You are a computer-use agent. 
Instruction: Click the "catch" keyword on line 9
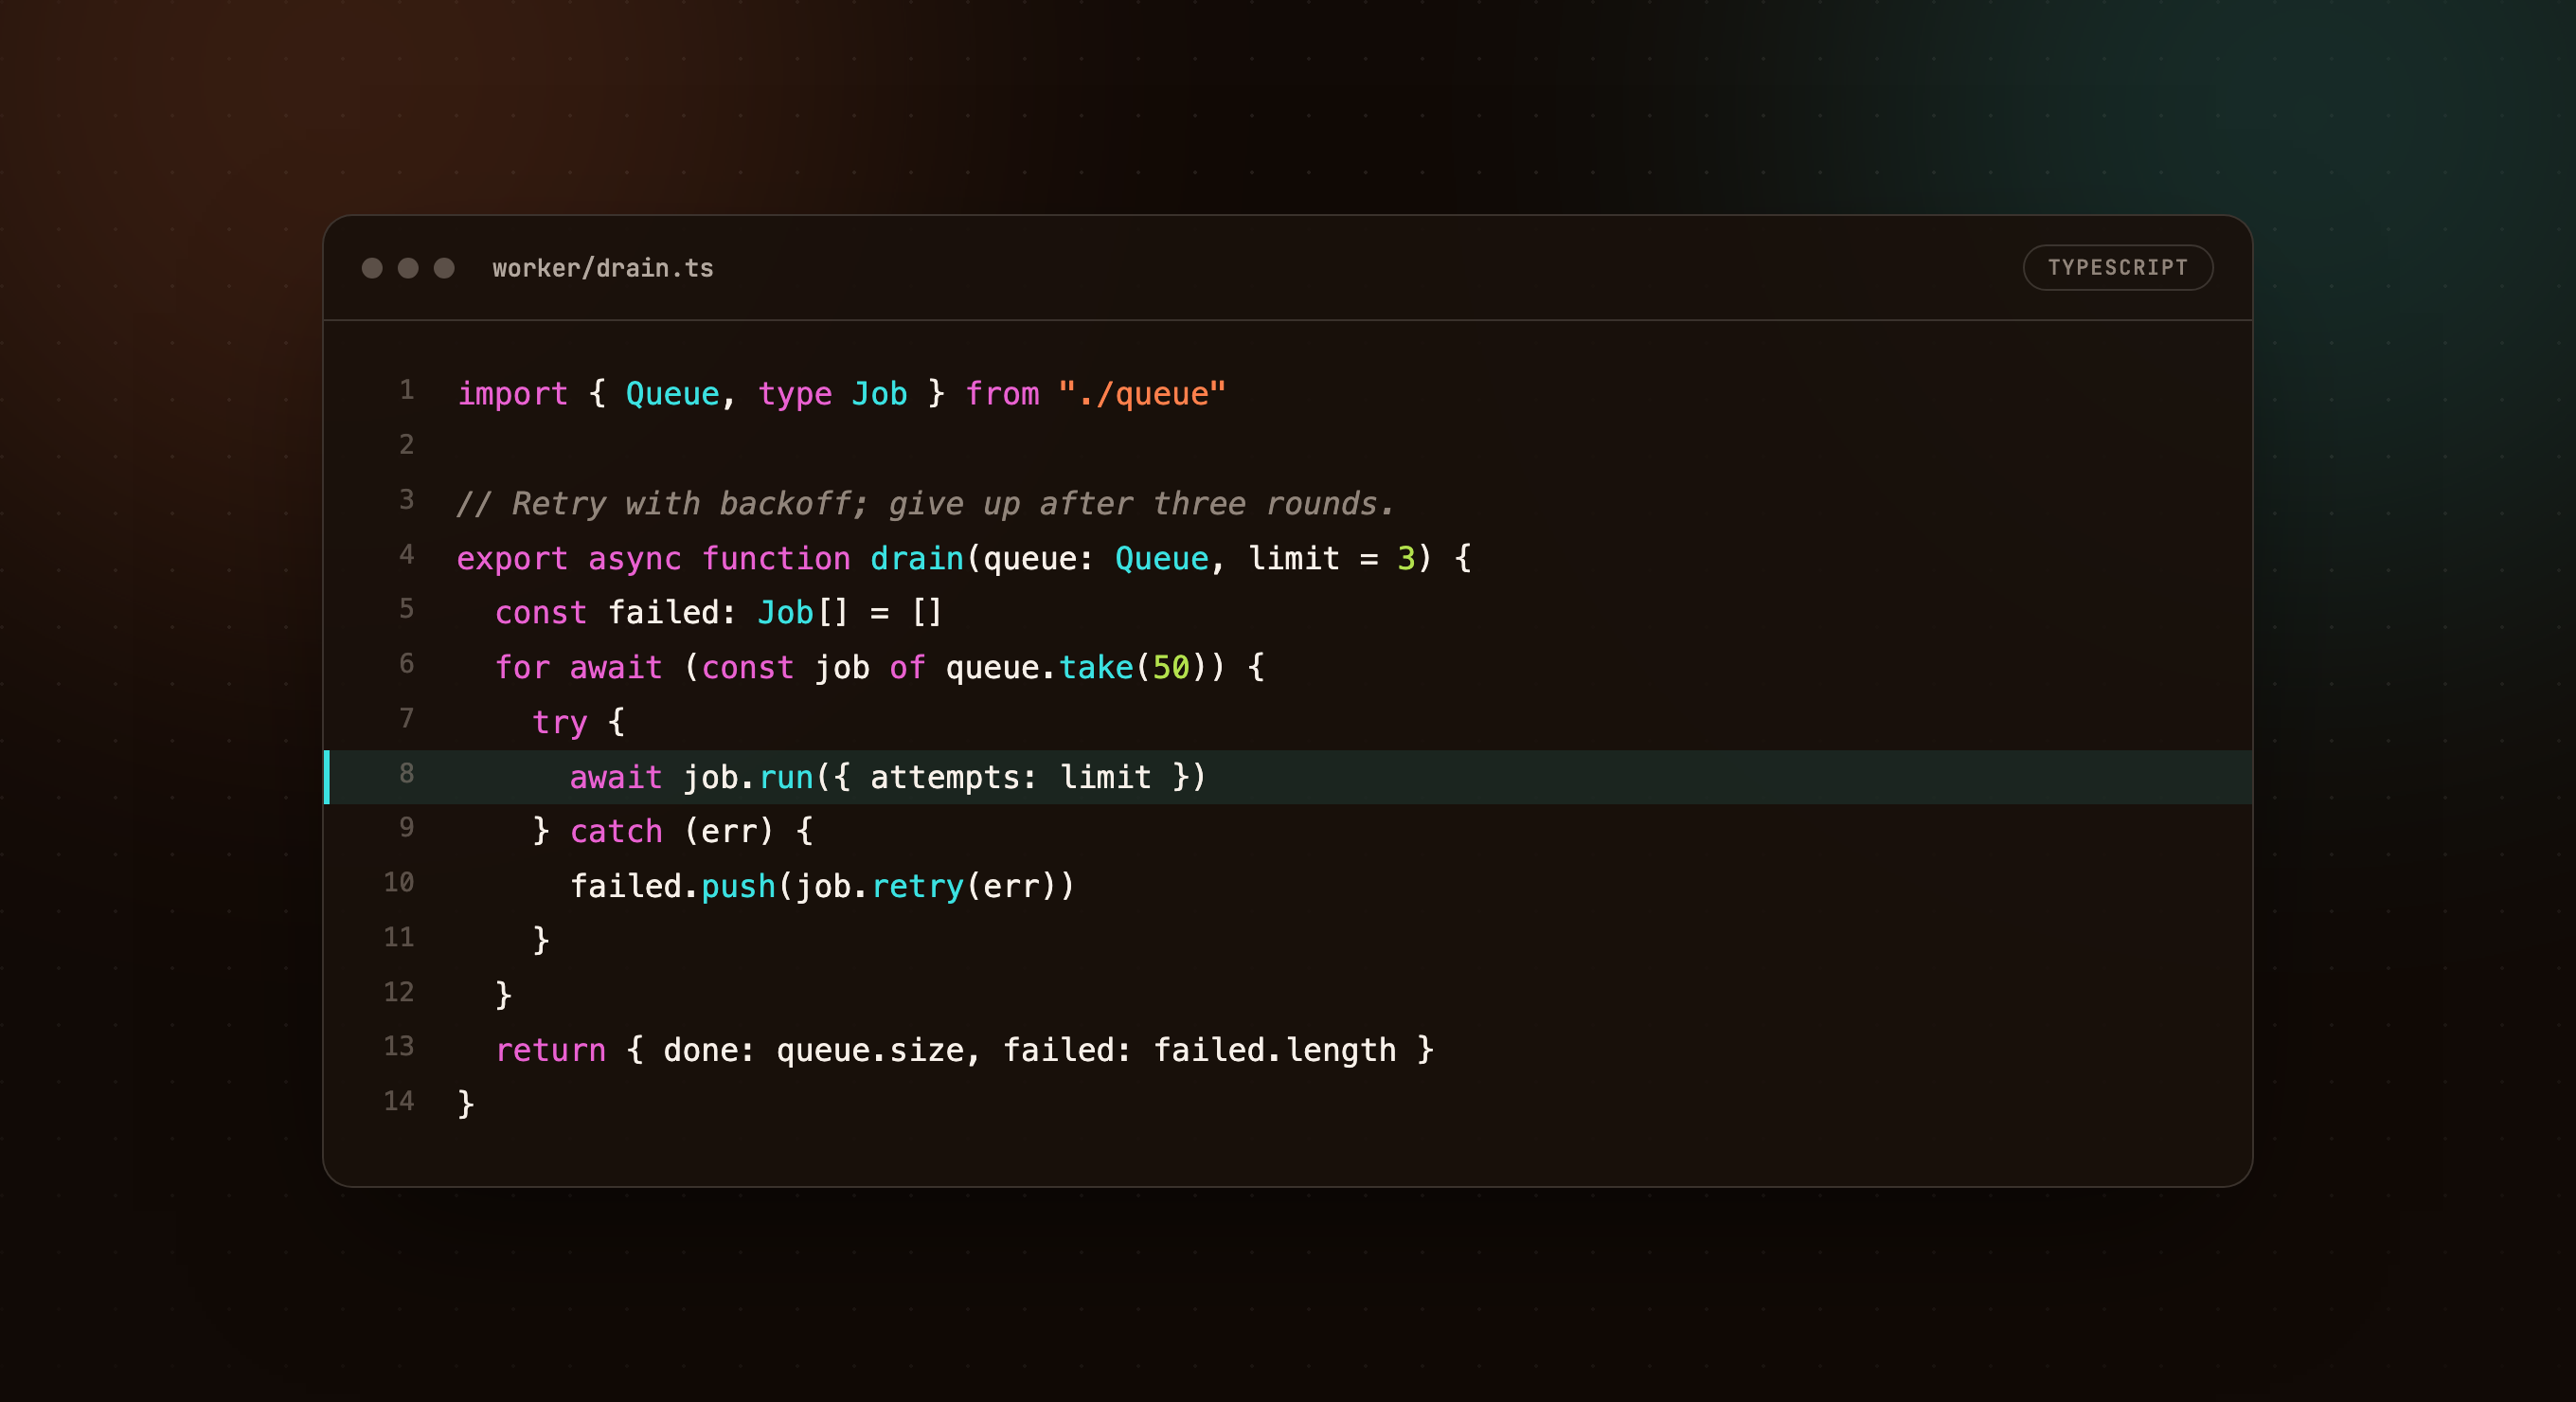tap(616, 831)
